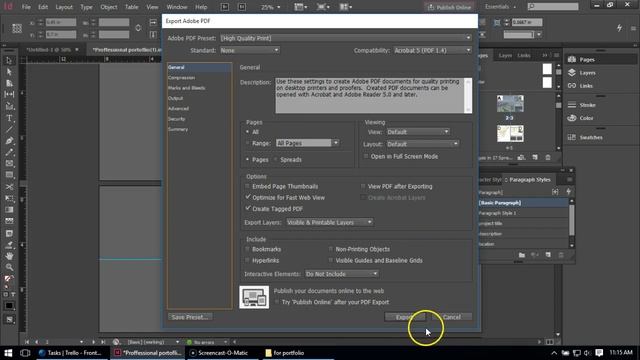Enable Non-Printing Objects checkbox
This screenshot has height=360, width=640.
pos(331,249)
